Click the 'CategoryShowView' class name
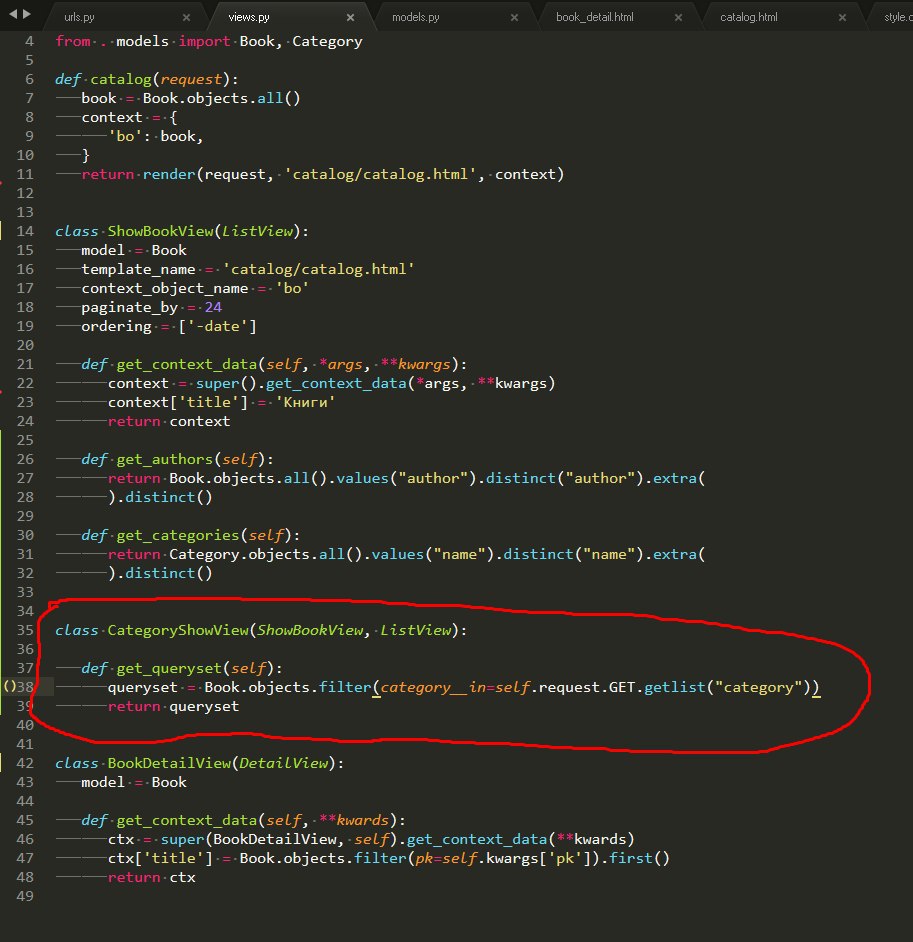 pos(178,630)
